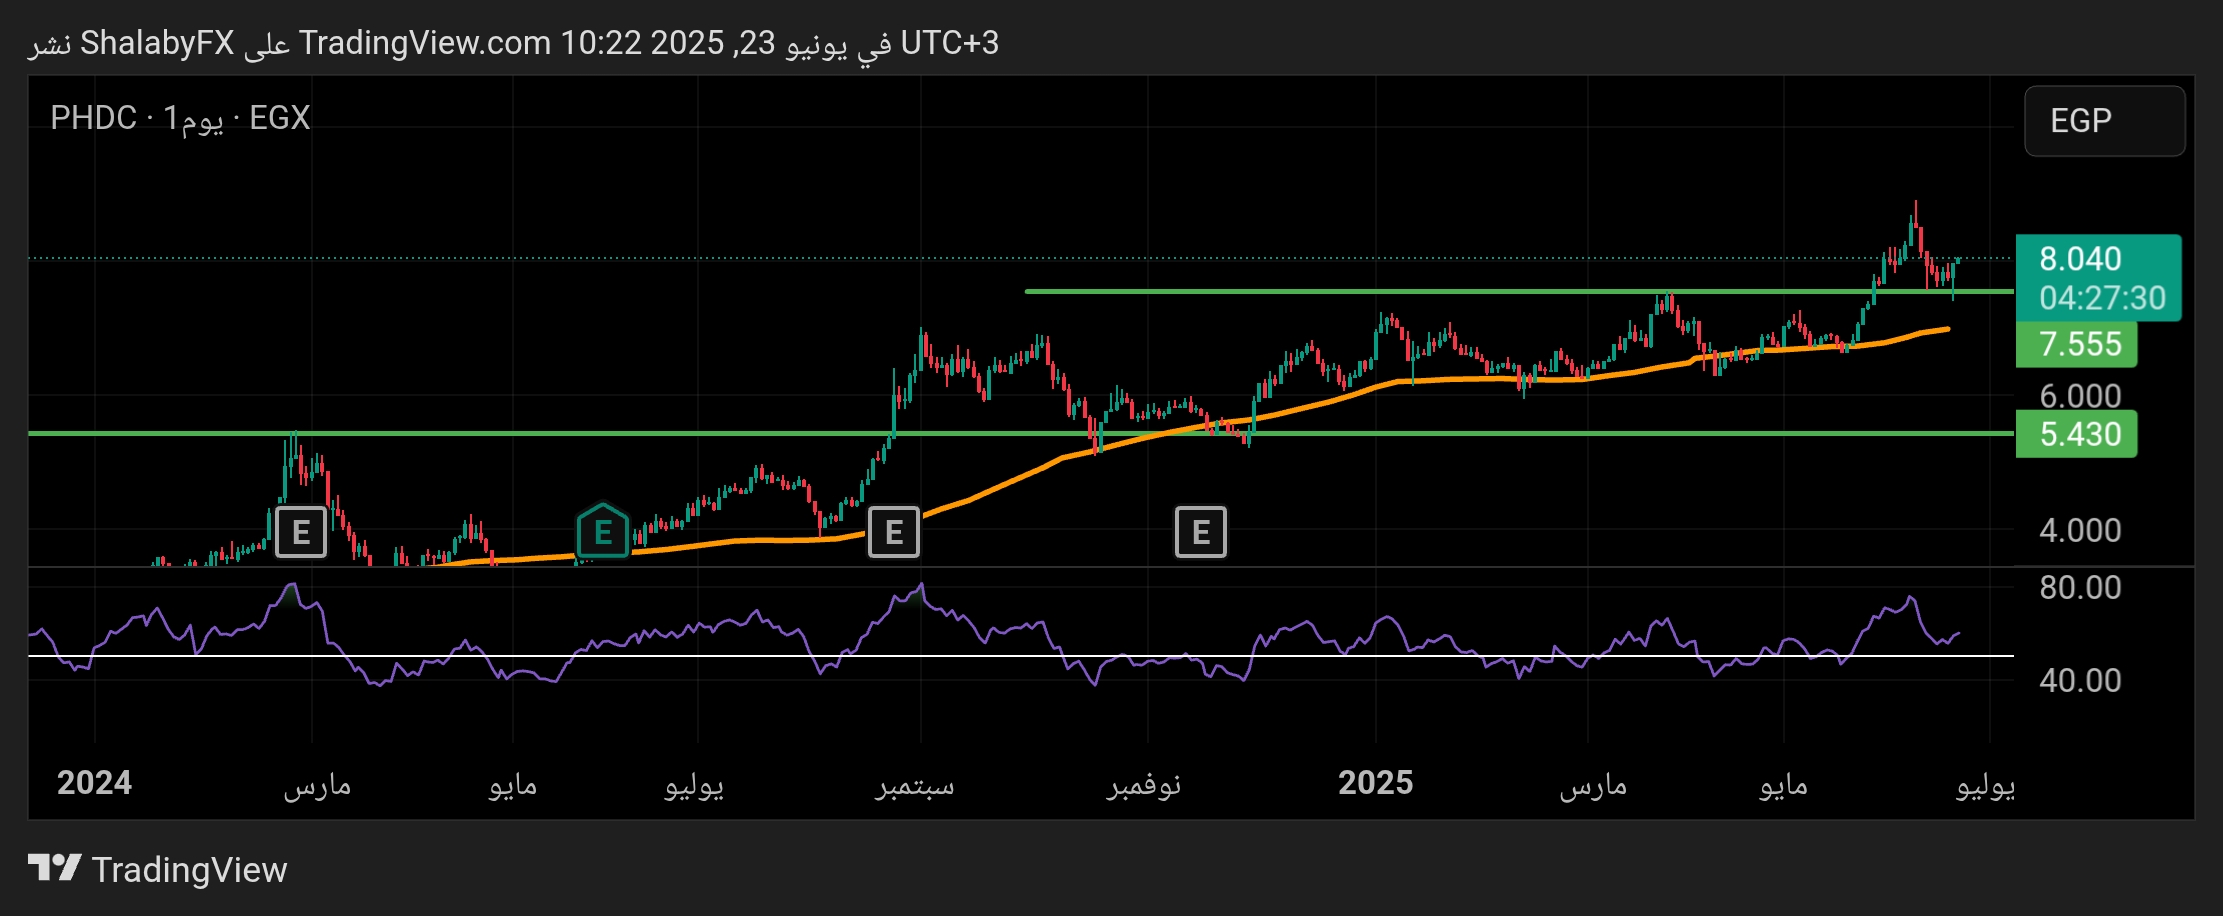Click the current price label 8.040
Viewport: 2223px width, 916px height.
tap(2080, 259)
